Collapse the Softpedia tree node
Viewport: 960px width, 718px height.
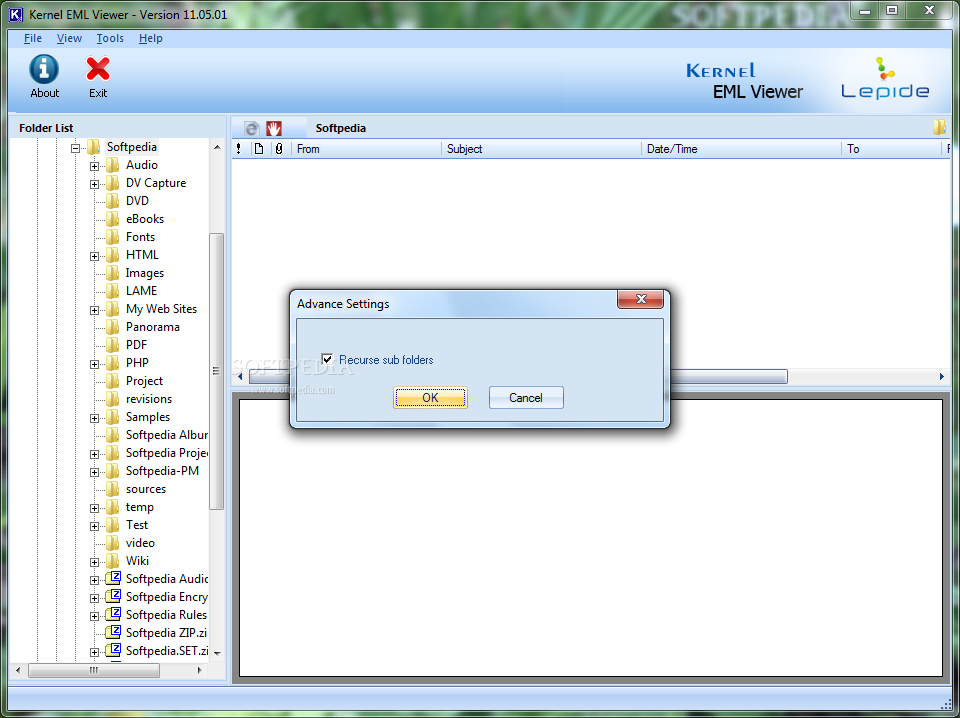(75, 148)
